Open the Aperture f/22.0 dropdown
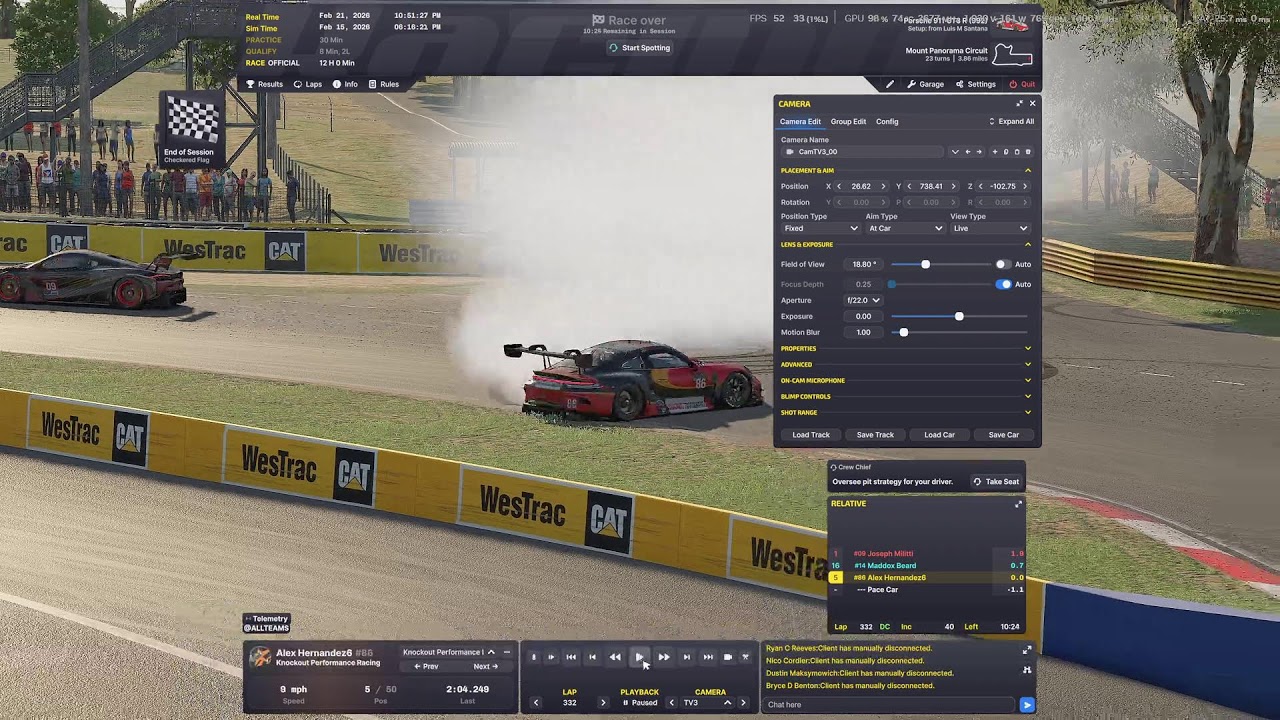Screen dimensions: 1280x720 click(x=863, y=300)
